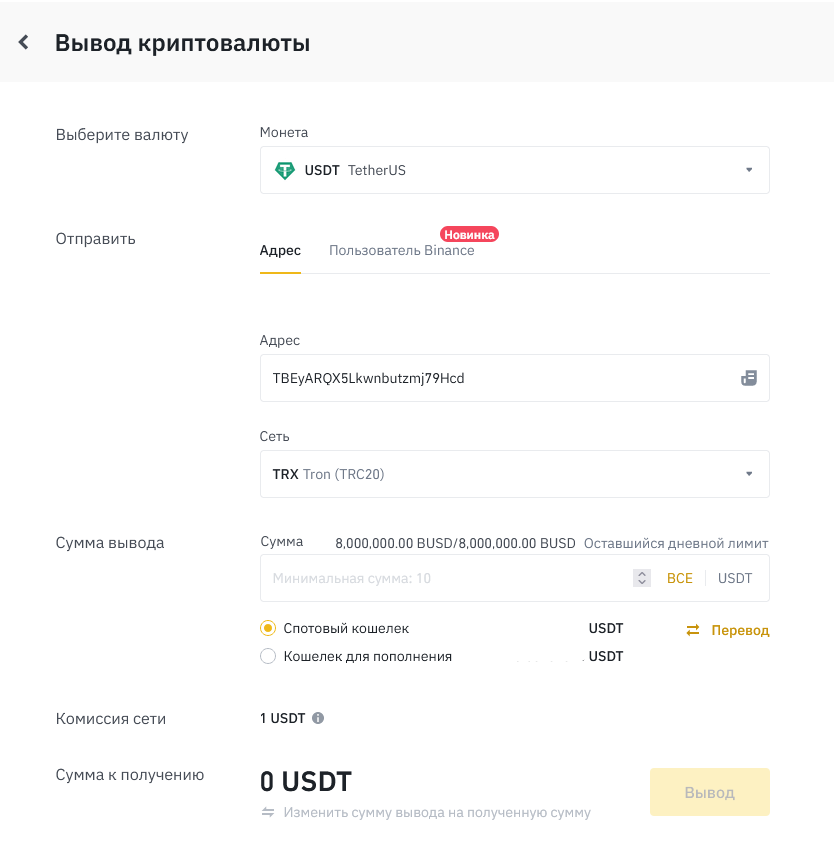Open the TRX Tron (TRC20) network dropdown arrow
Image resolution: width=834 pixels, height=845 pixels.
tap(749, 474)
